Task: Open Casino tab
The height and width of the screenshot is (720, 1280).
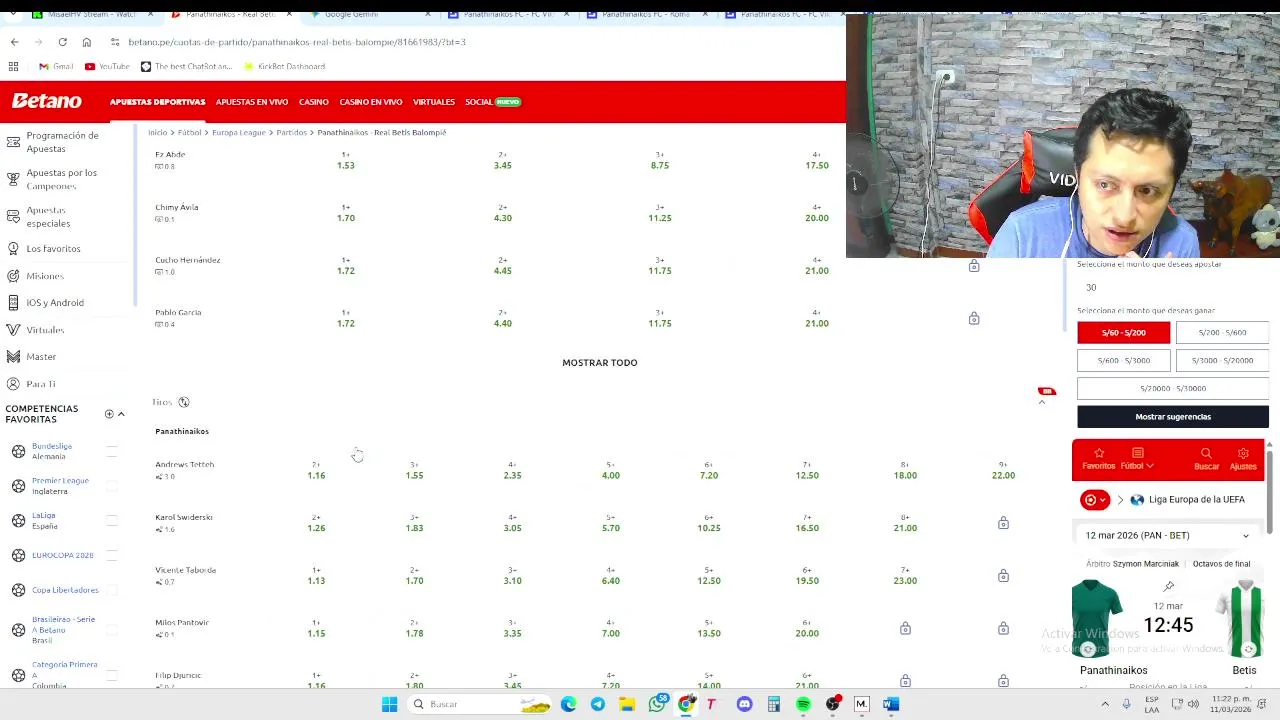Action: [314, 102]
